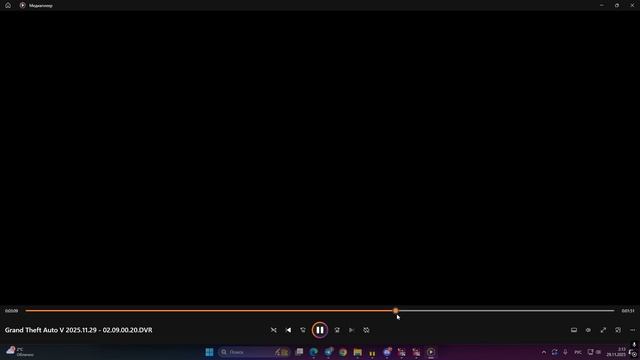Show hidden system tray icons
This screenshot has width=640, height=360.
coord(544,352)
